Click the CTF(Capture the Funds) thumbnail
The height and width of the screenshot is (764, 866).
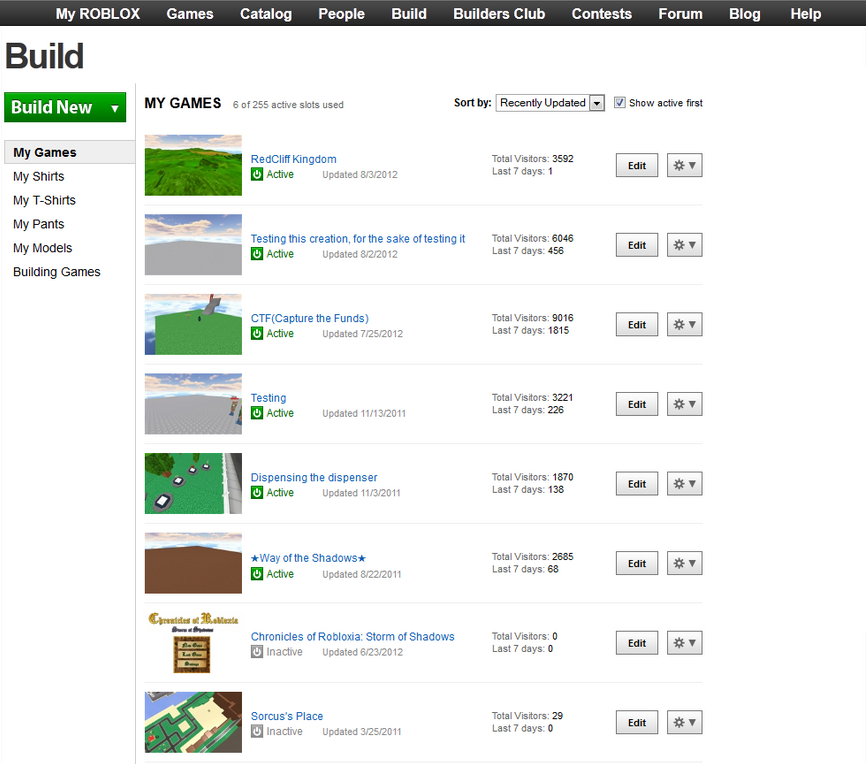193,324
